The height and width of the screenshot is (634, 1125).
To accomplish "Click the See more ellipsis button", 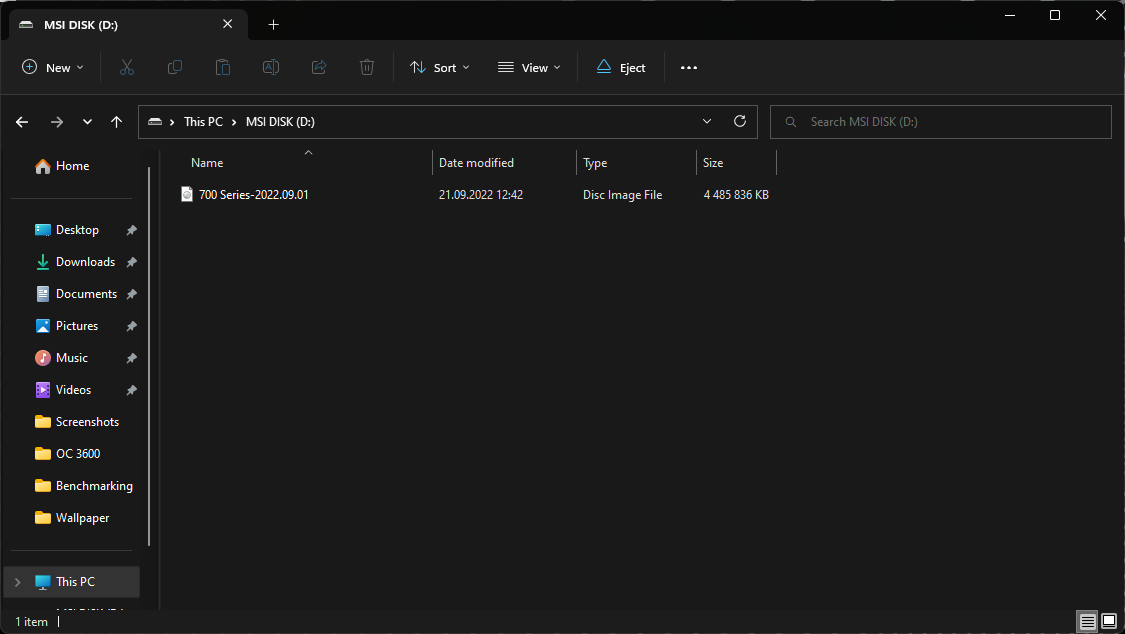I will (x=688, y=67).
